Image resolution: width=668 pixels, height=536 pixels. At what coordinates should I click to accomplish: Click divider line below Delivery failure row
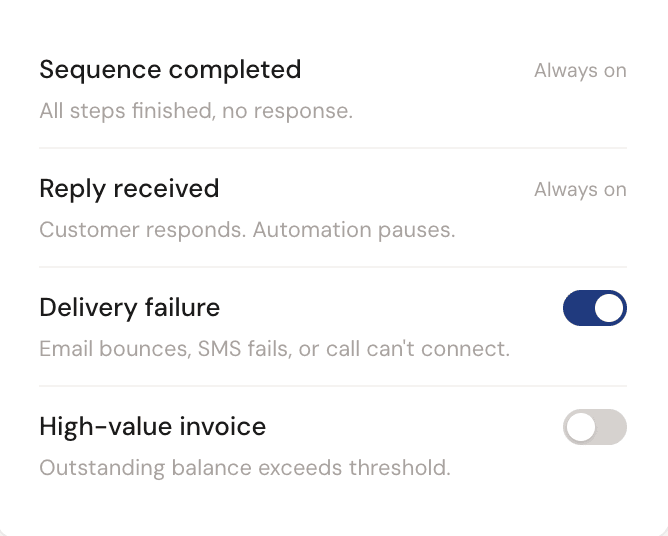coord(333,386)
